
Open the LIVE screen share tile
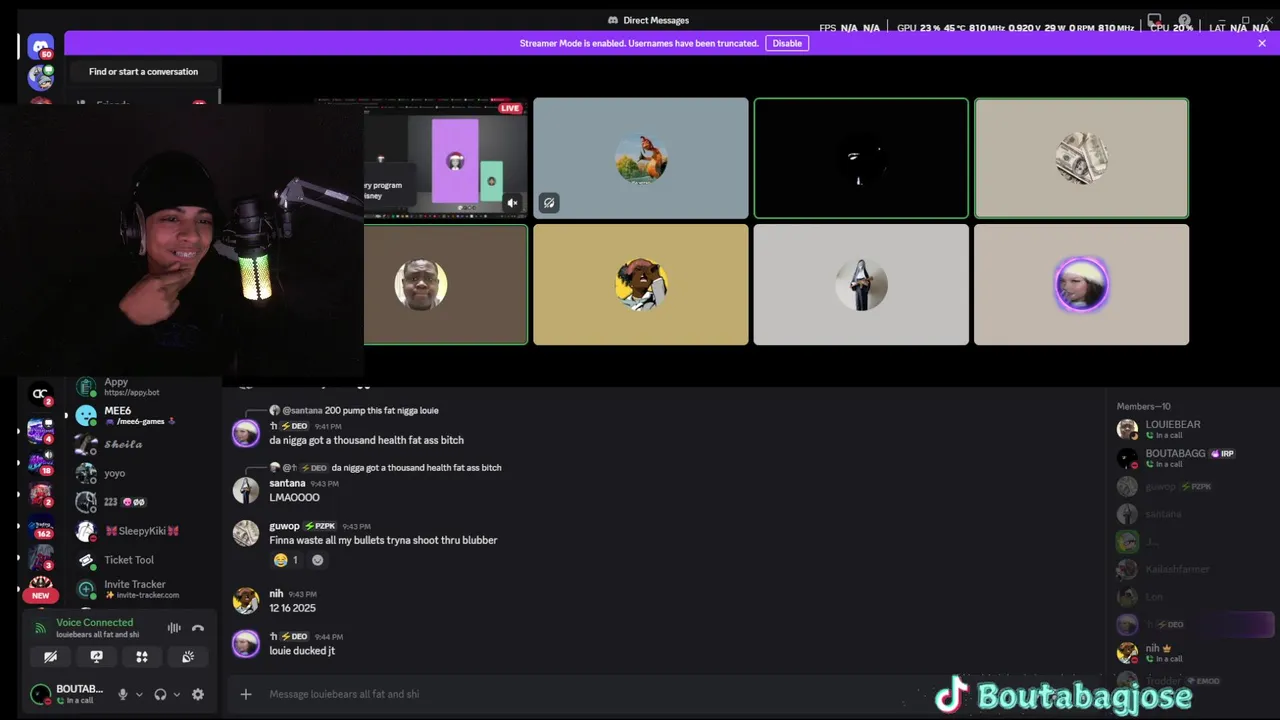coord(445,158)
